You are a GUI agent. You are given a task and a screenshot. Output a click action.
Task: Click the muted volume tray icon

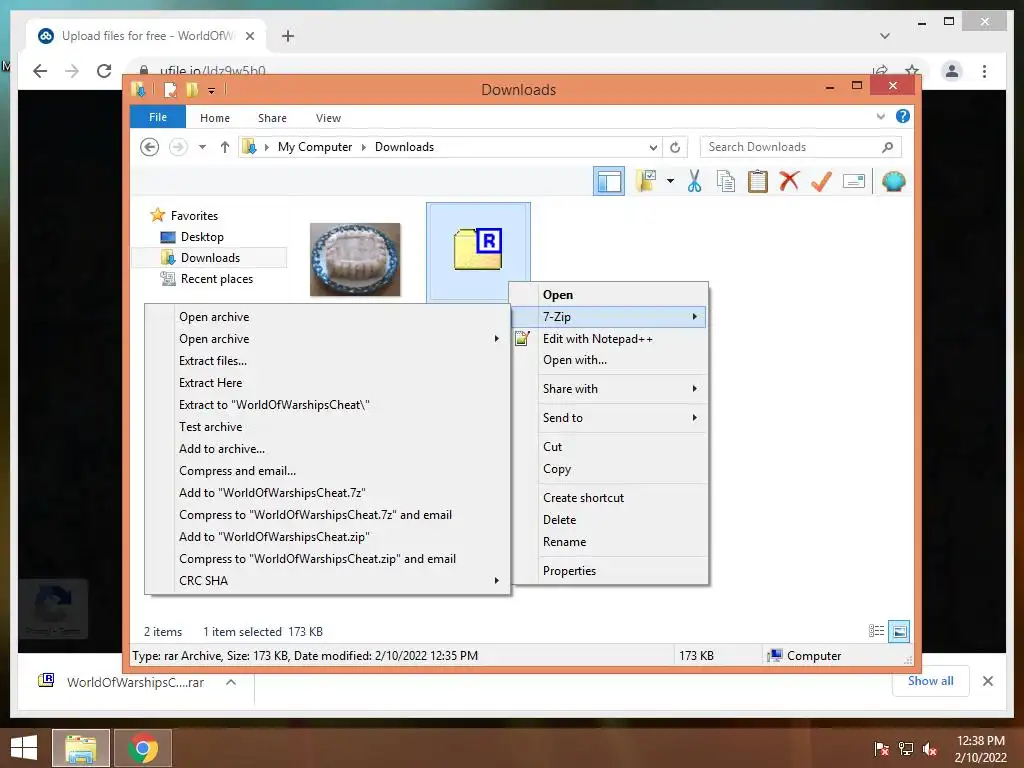click(930, 748)
